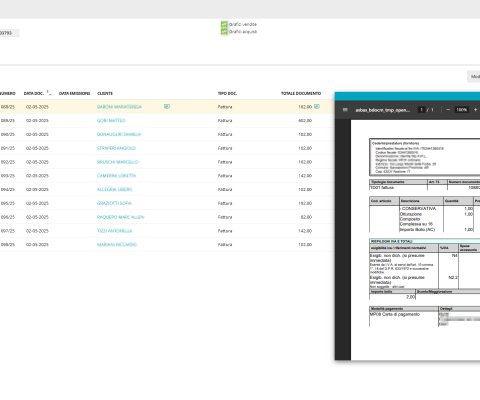This screenshot has width=480, height=400.
Task: Sort by the TOTALE DOCUMENTO column header
Action: [x=301, y=93]
